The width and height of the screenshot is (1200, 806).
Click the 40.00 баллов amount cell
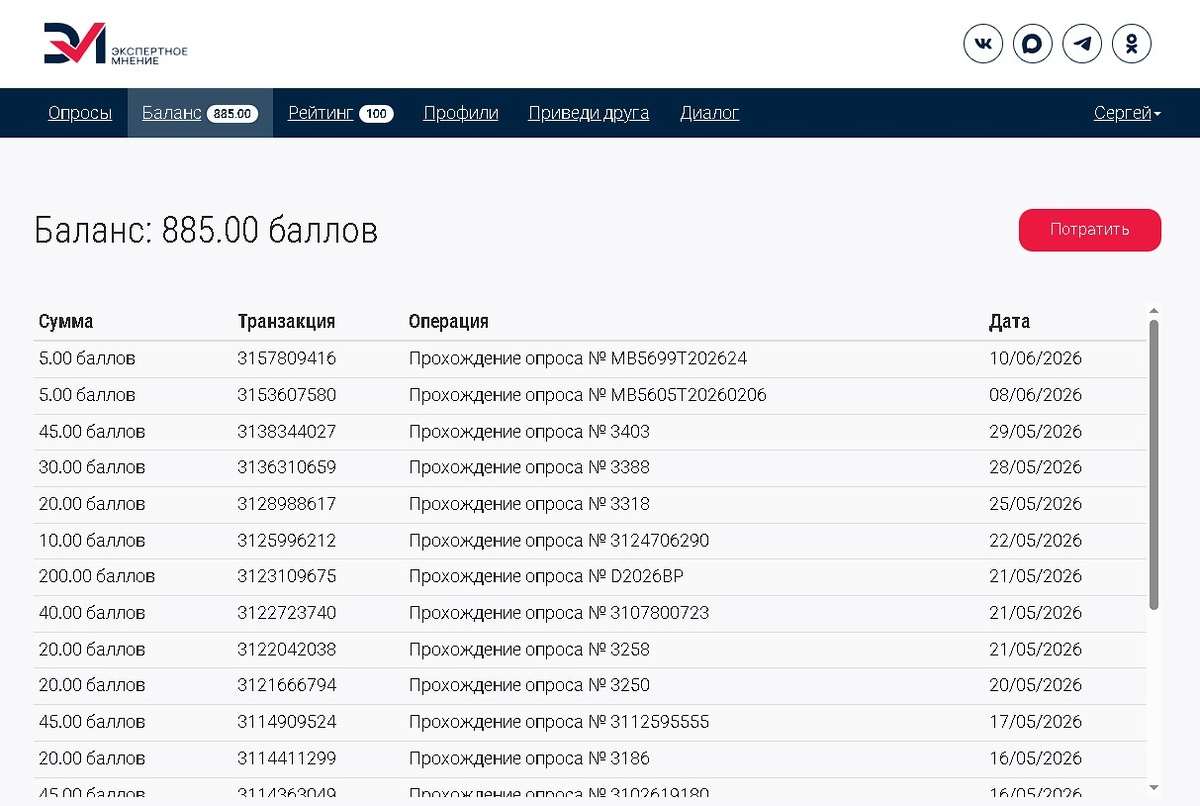pos(92,612)
